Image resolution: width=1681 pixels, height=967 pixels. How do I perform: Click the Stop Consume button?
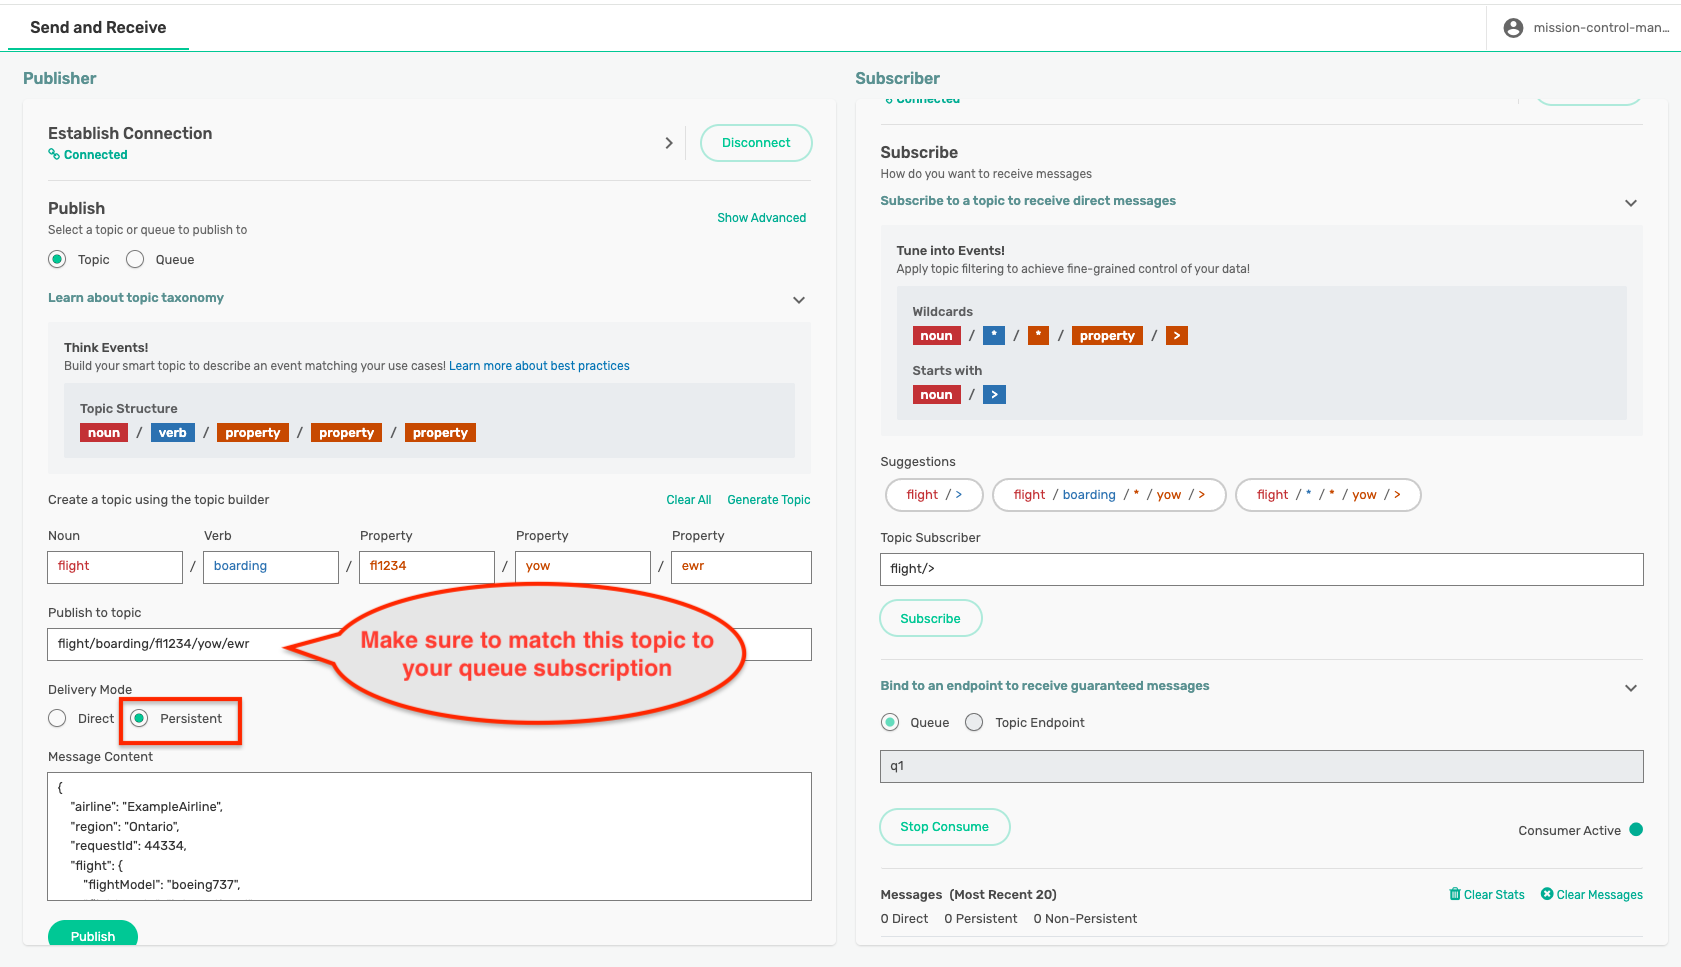(x=944, y=827)
